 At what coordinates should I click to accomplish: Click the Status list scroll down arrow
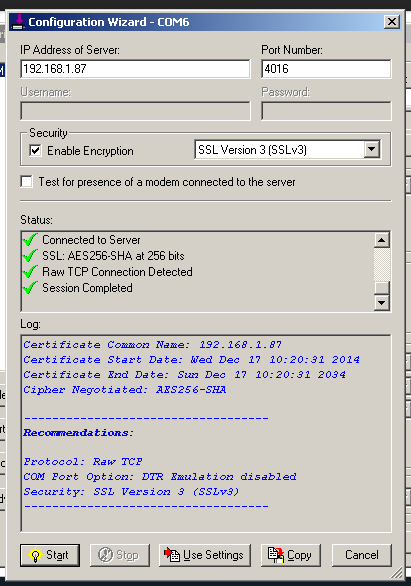pyautogui.click(x=381, y=302)
